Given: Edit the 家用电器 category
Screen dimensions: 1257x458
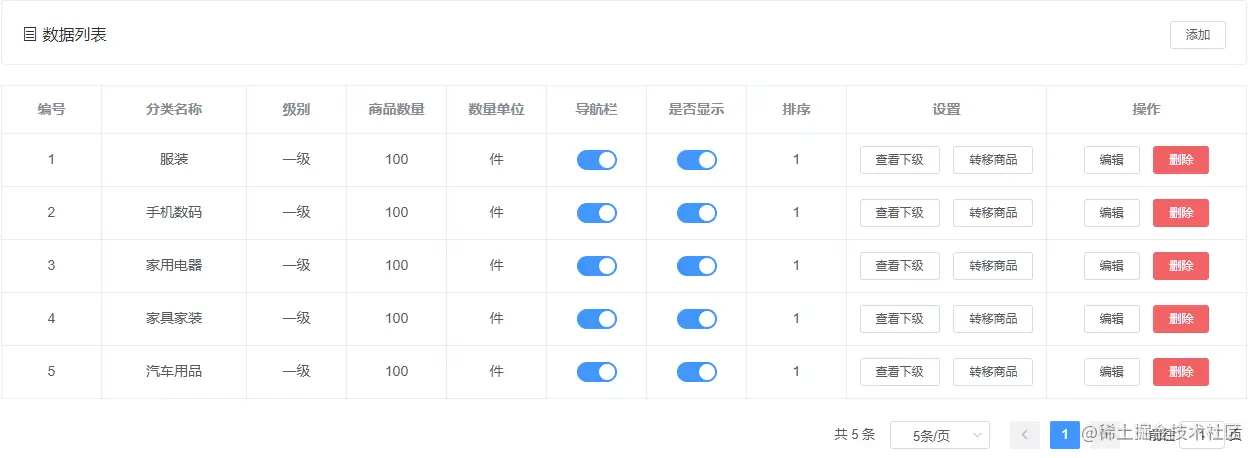Looking at the screenshot, I should tap(1112, 266).
